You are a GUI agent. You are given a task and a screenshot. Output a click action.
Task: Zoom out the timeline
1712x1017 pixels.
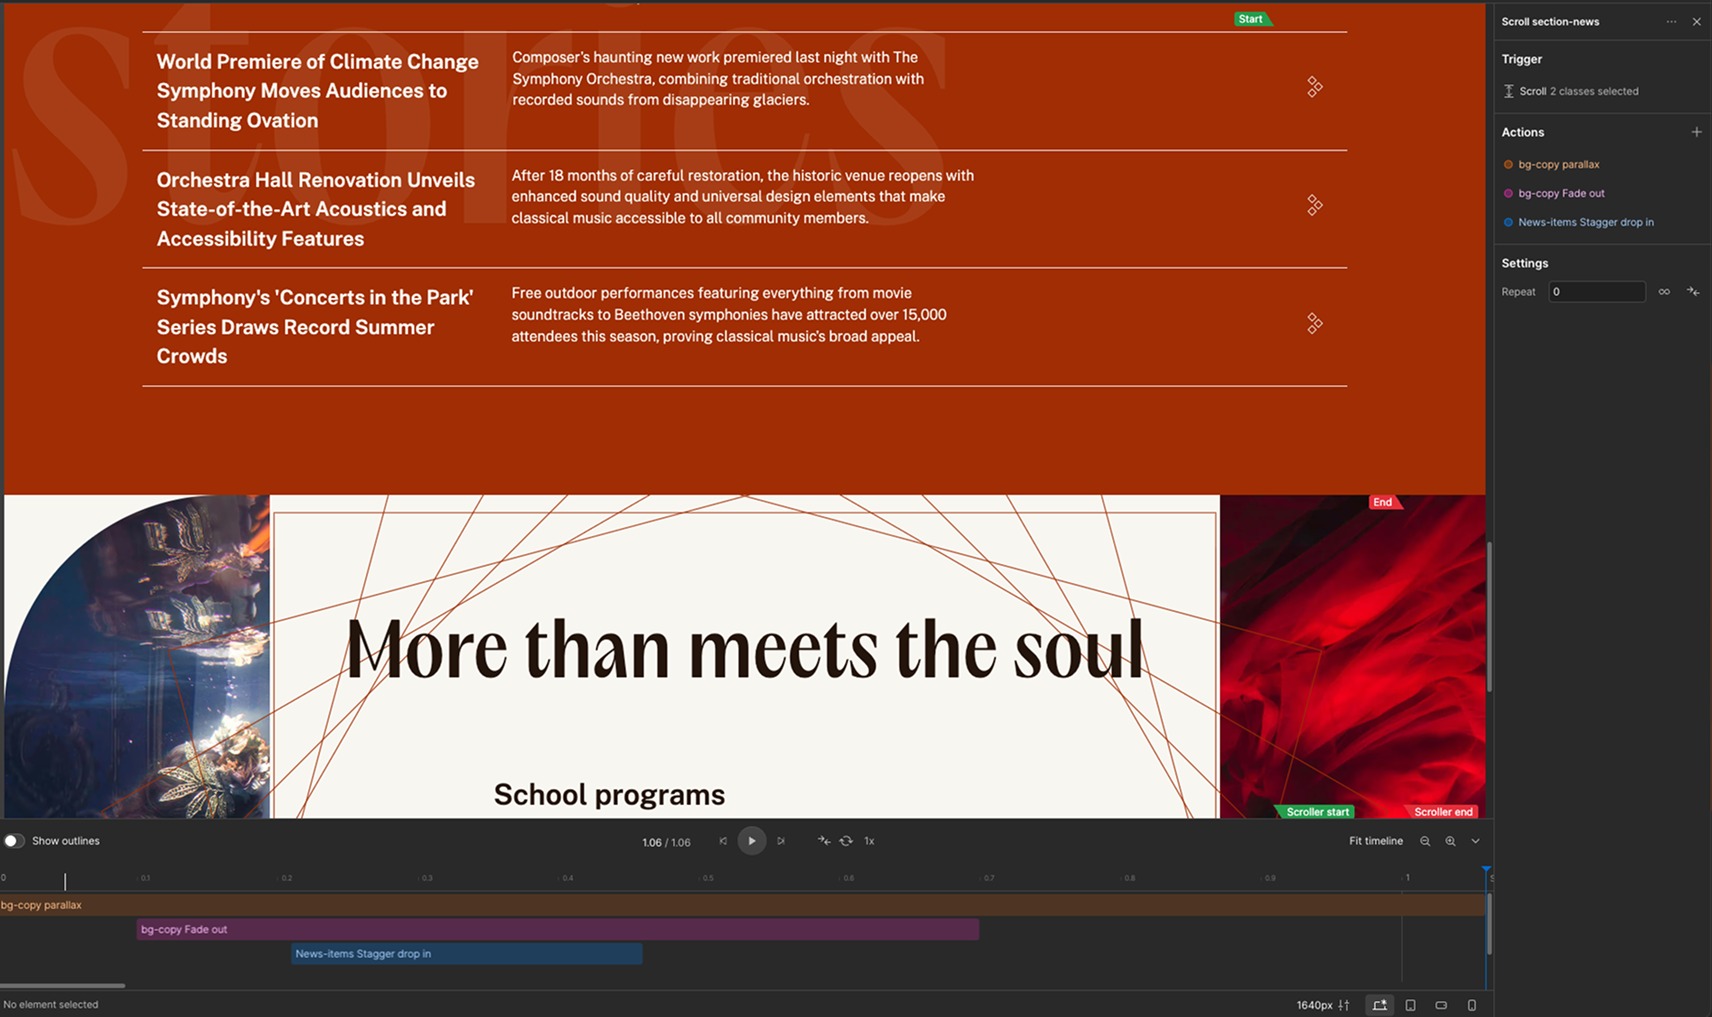pos(1425,841)
